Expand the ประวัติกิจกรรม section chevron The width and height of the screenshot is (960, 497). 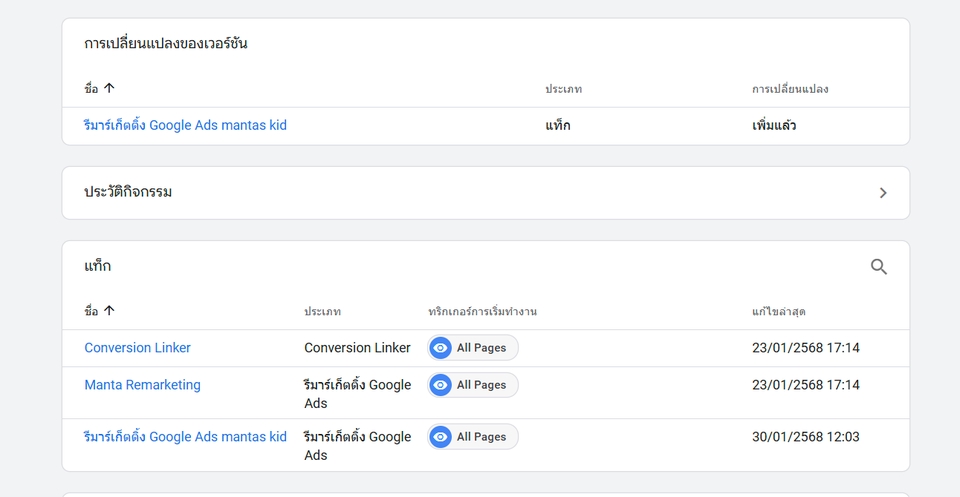pyautogui.click(x=883, y=193)
